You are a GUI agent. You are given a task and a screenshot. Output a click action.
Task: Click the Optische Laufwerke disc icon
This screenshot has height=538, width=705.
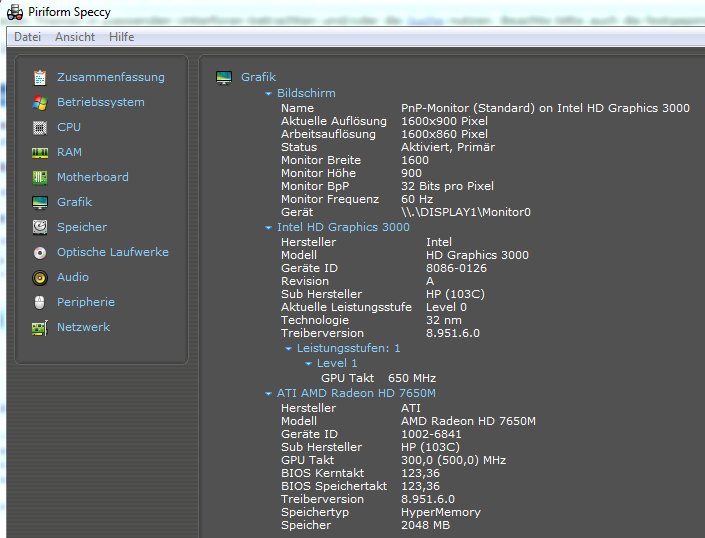(40, 253)
